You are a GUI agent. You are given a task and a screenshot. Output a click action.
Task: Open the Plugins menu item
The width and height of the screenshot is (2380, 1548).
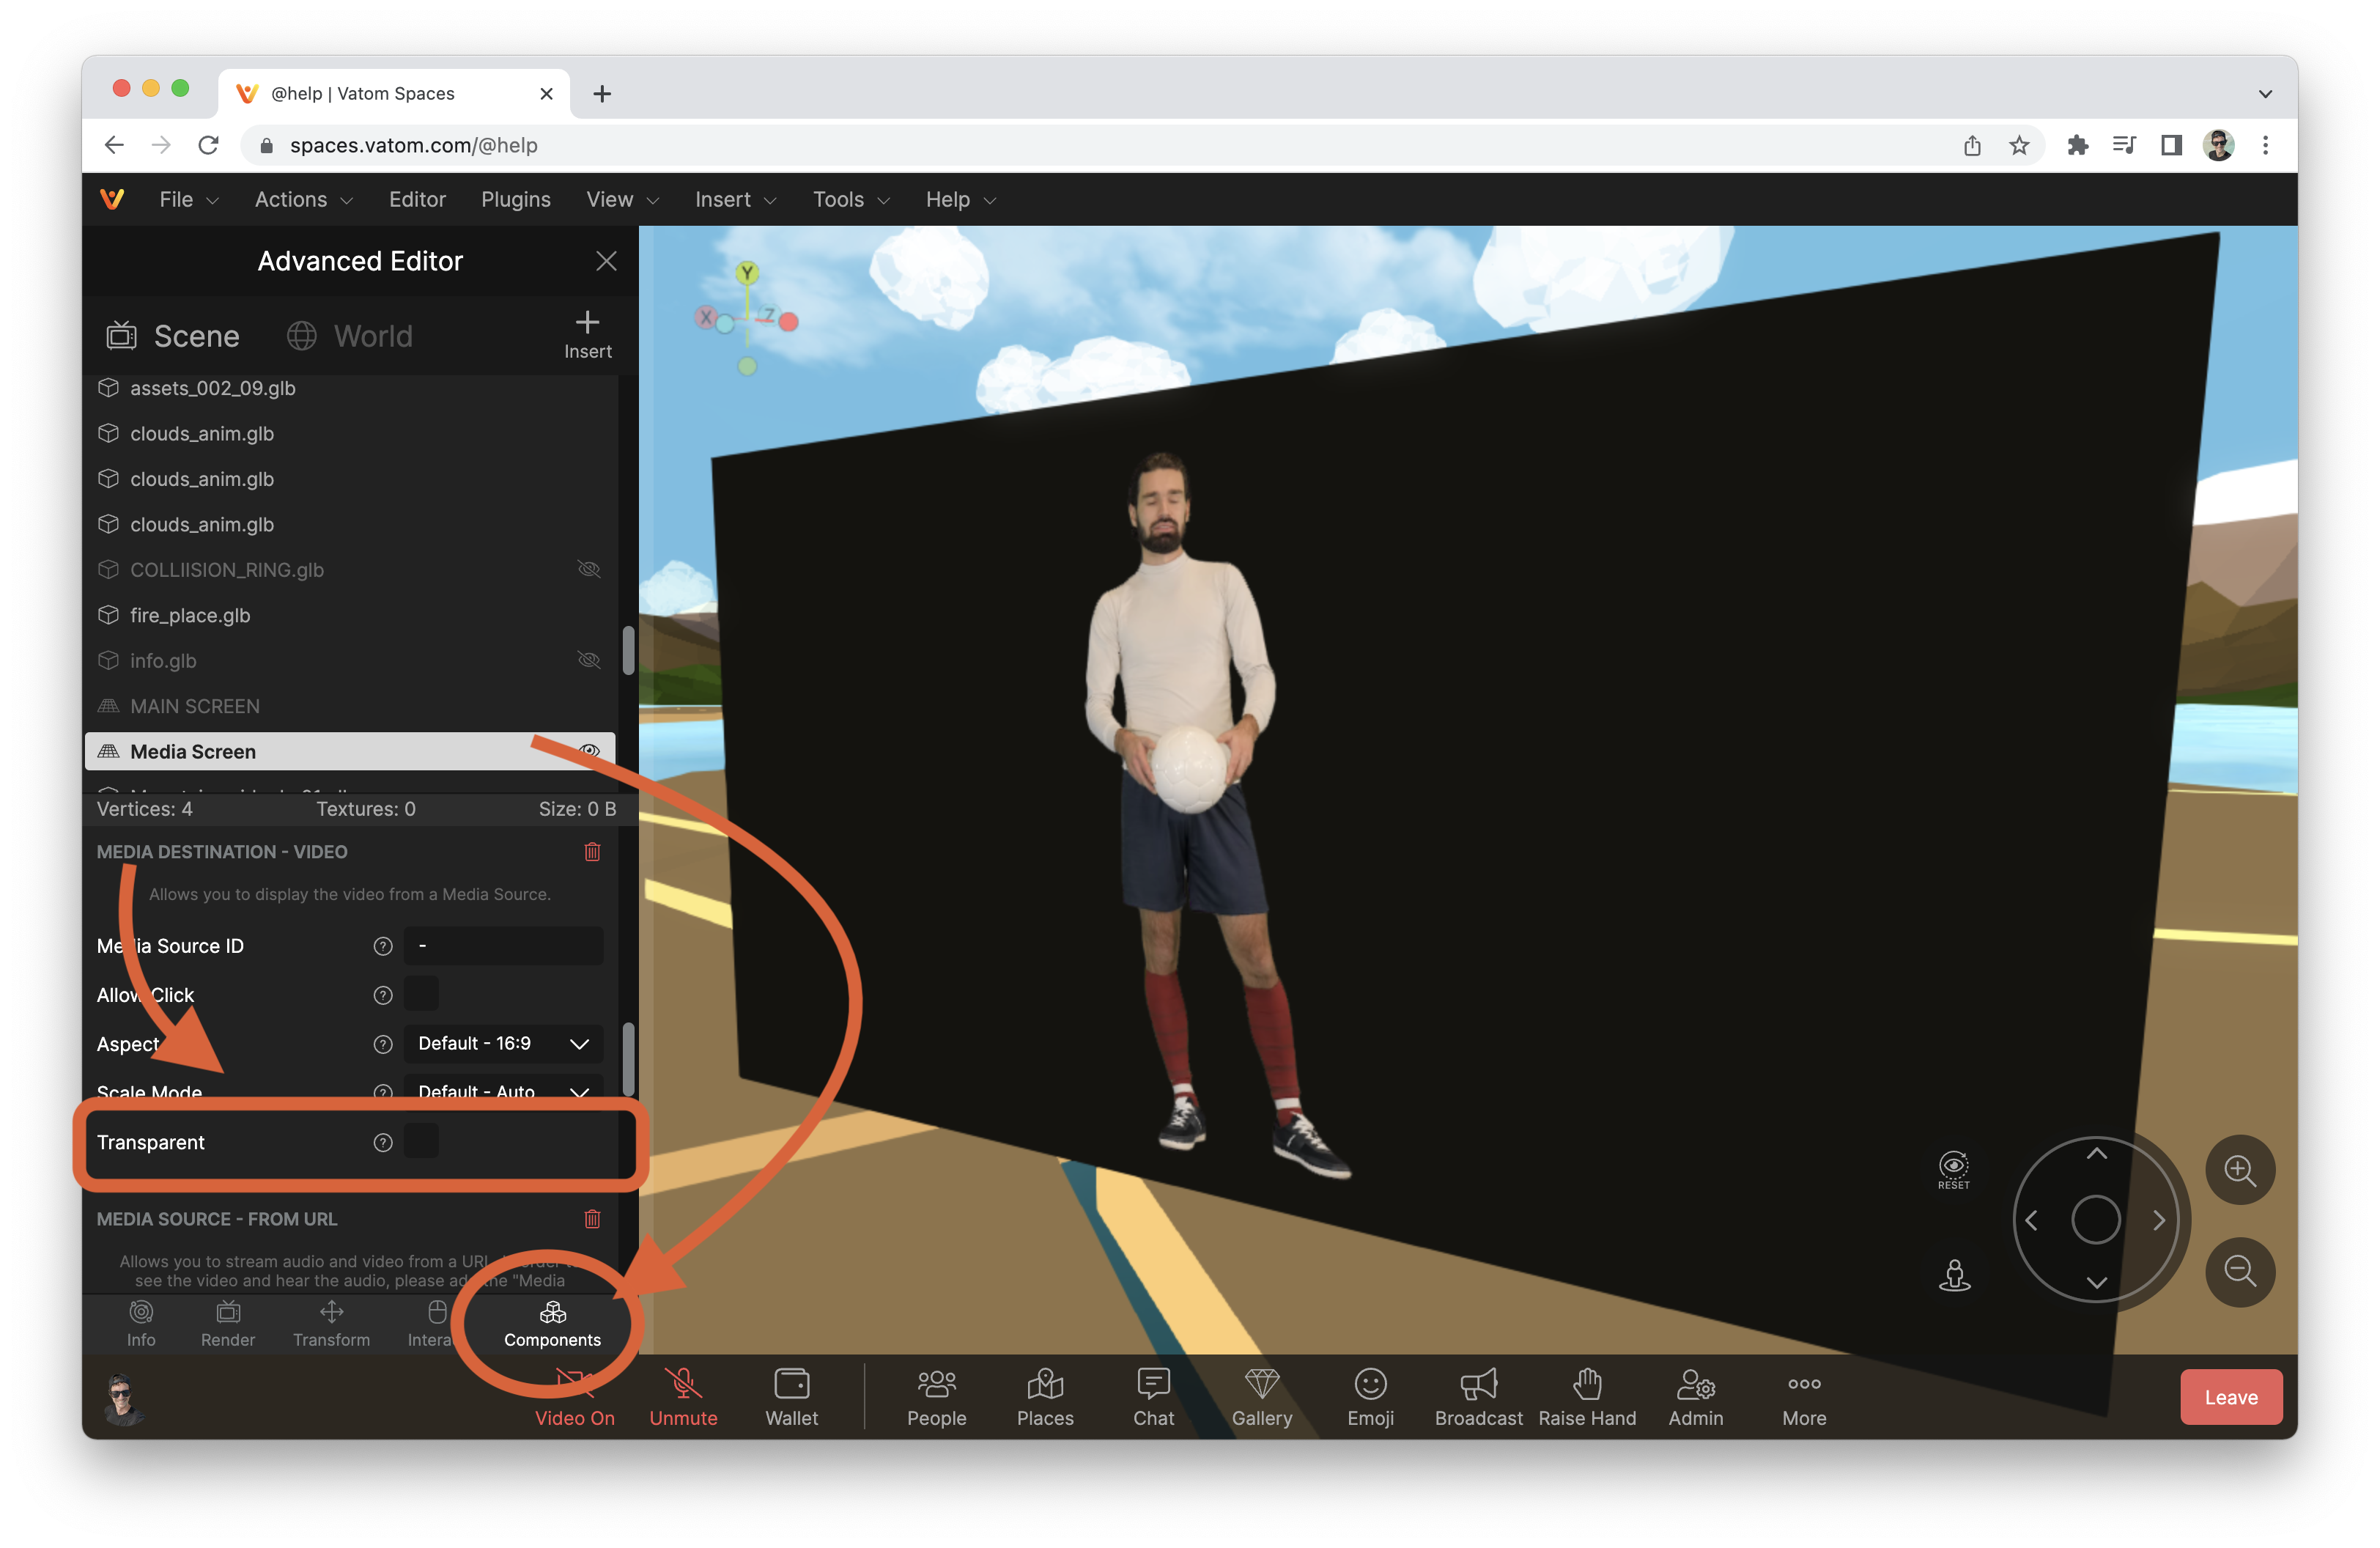[515, 200]
